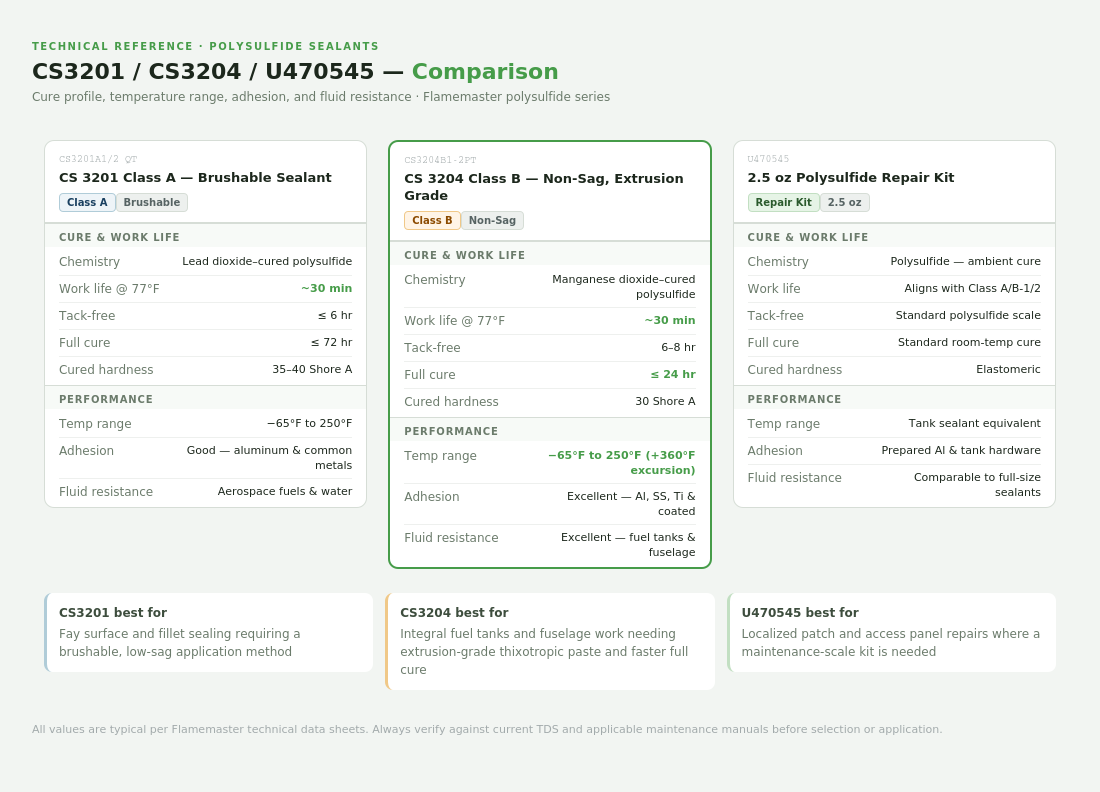Click 'Manganese dioxide–cured polysulfide' chemistry value
The image size is (1100, 792).
624,287
